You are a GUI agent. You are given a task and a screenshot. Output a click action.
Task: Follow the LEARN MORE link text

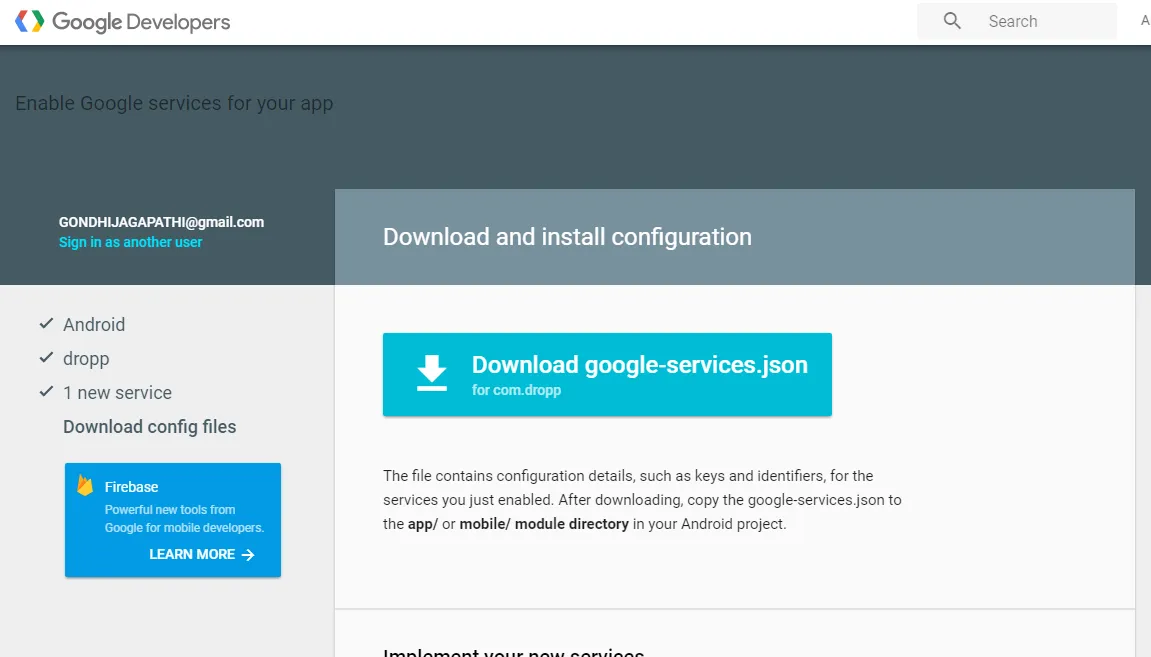coord(192,554)
